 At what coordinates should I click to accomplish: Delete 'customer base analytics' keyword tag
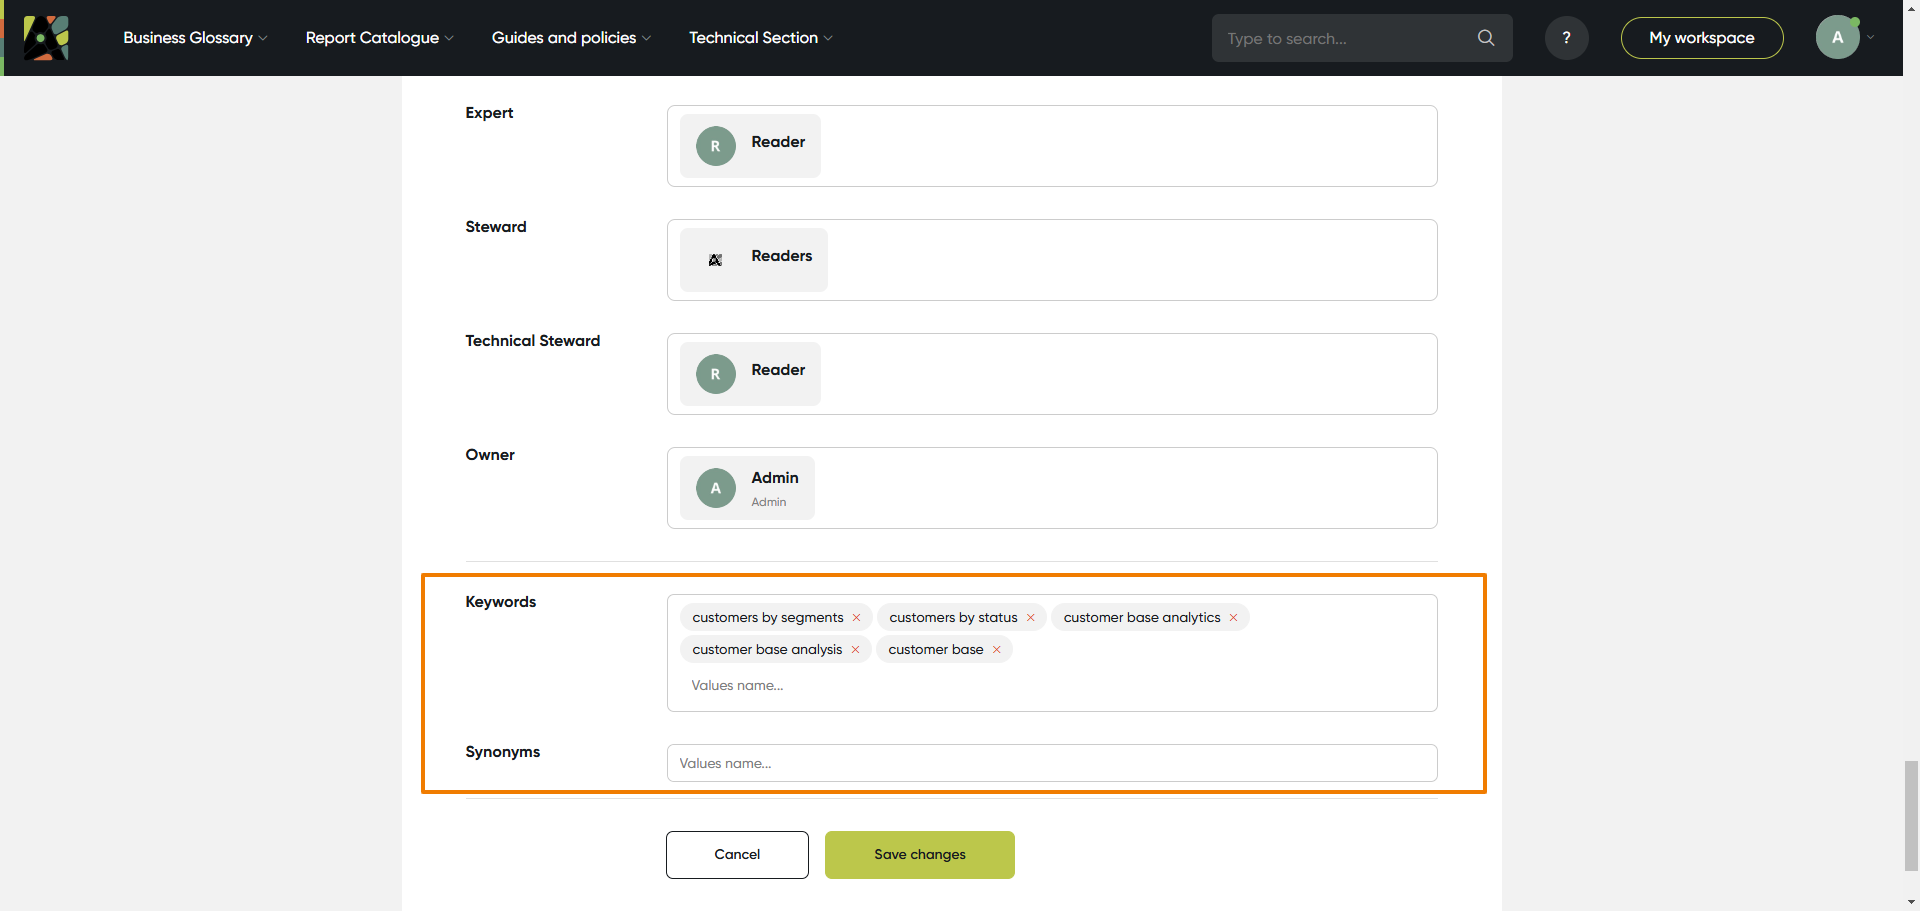coord(1234,618)
